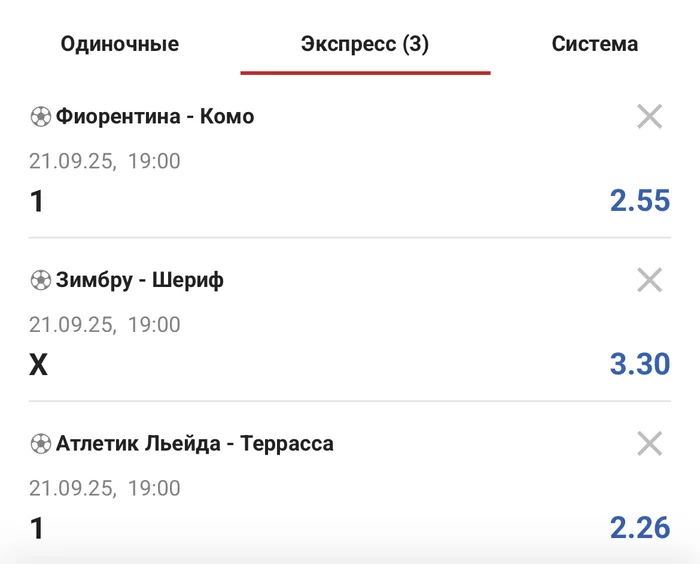The height and width of the screenshot is (577, 700).
Task: Remove the Фиорентина - Комо bet
Action: [650, 117]
